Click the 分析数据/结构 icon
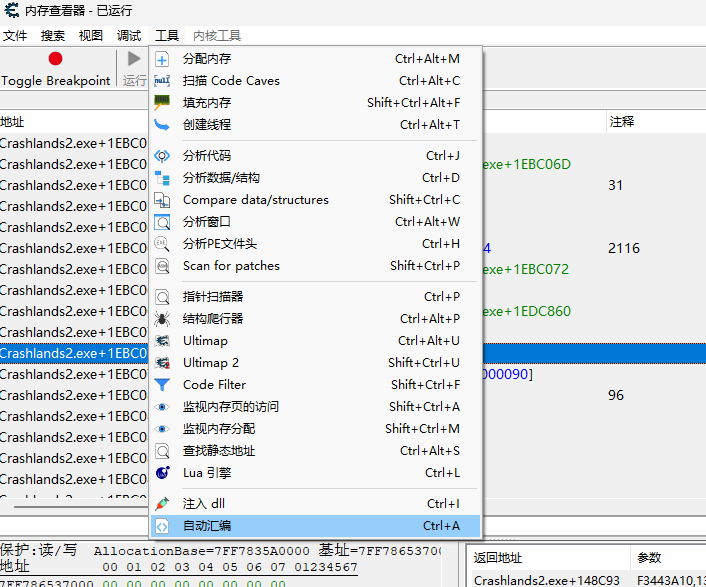The height and width of the screenshot is (587, 706). coord(162,178)
